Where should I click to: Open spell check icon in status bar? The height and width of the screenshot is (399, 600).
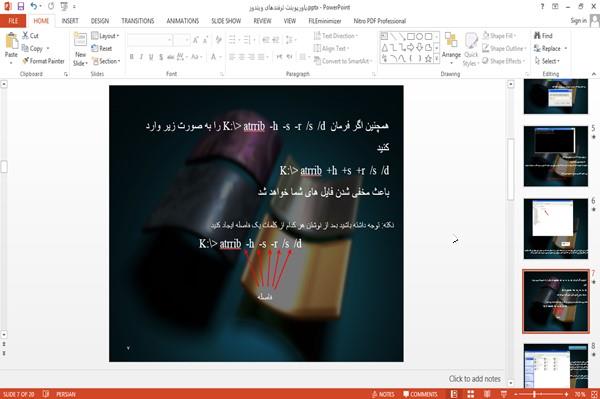click(46, 394)
